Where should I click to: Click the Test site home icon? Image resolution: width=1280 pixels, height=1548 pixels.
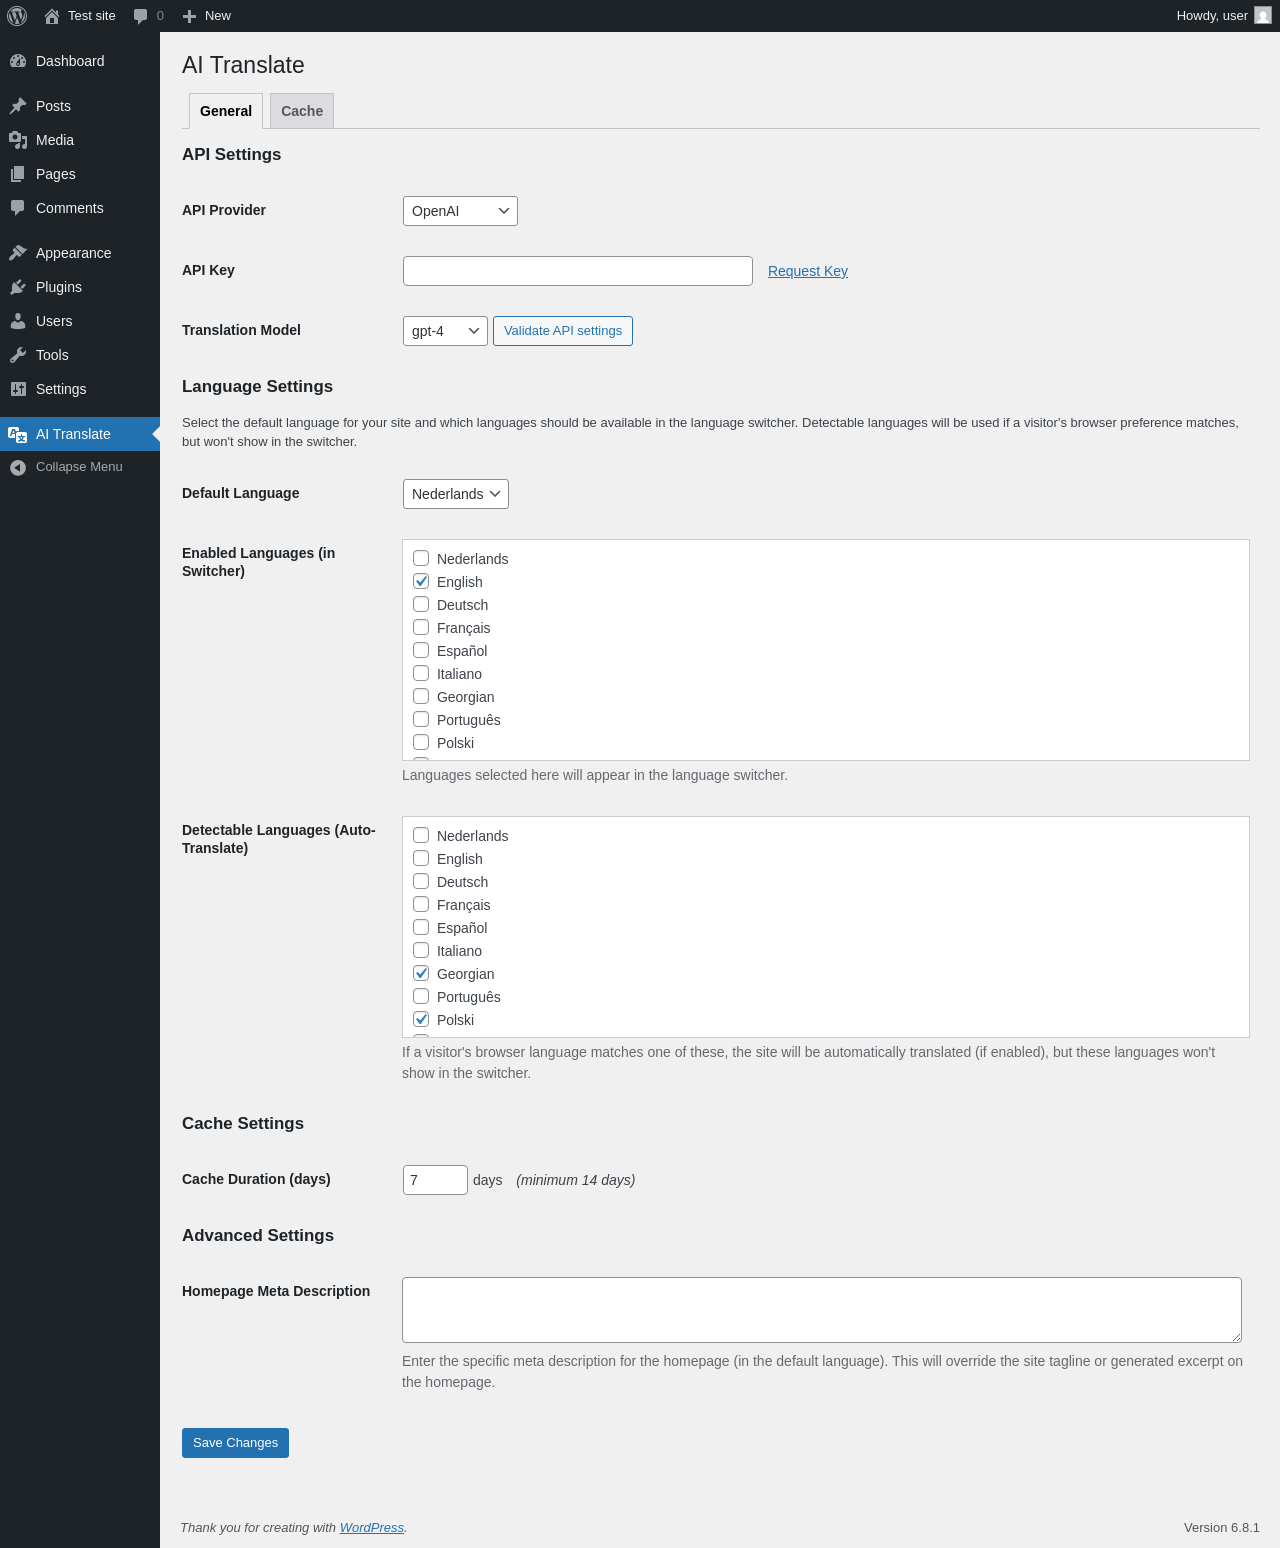pos(52,16)
